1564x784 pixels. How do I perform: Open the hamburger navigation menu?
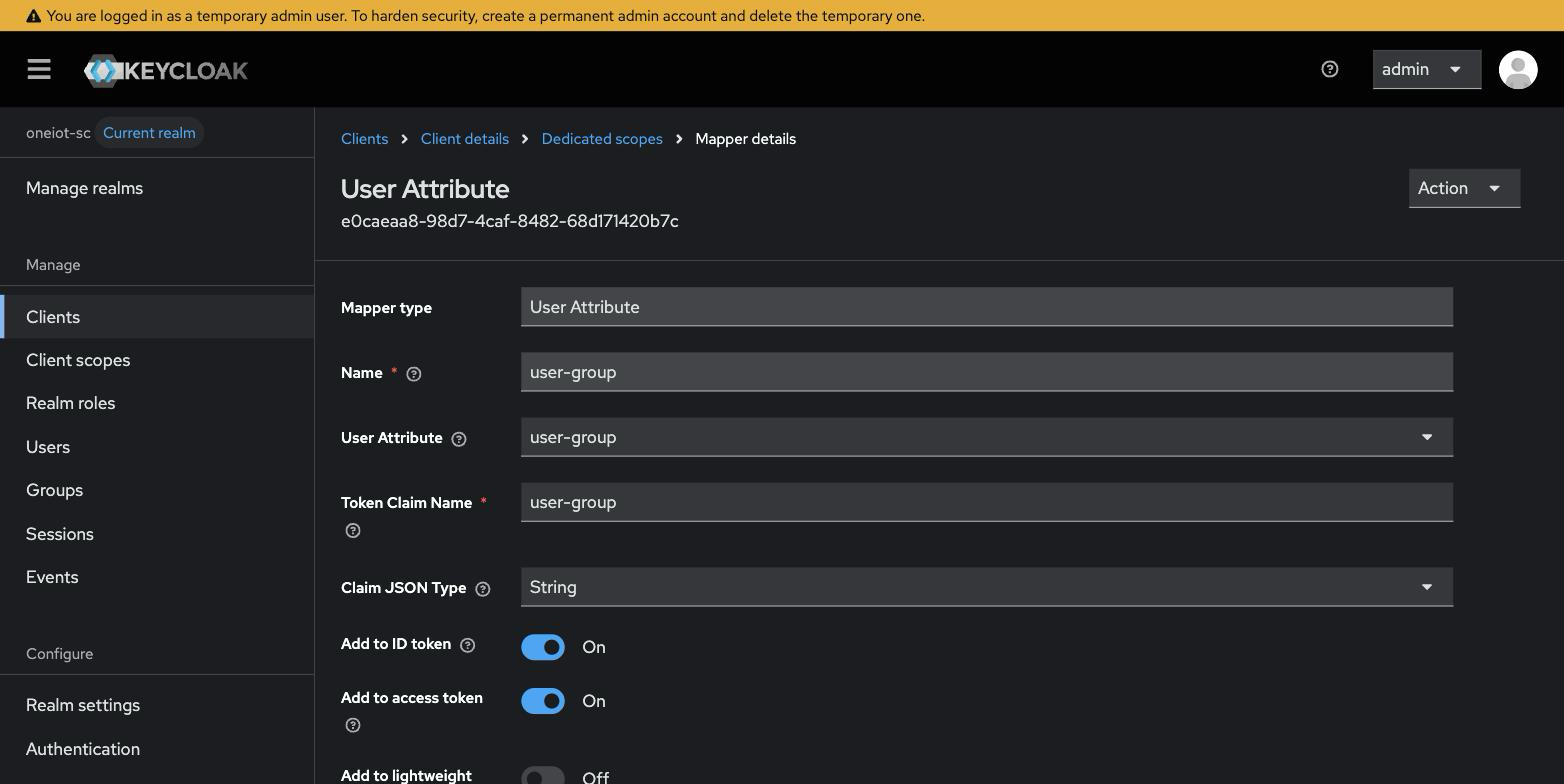tap(39, 69)
